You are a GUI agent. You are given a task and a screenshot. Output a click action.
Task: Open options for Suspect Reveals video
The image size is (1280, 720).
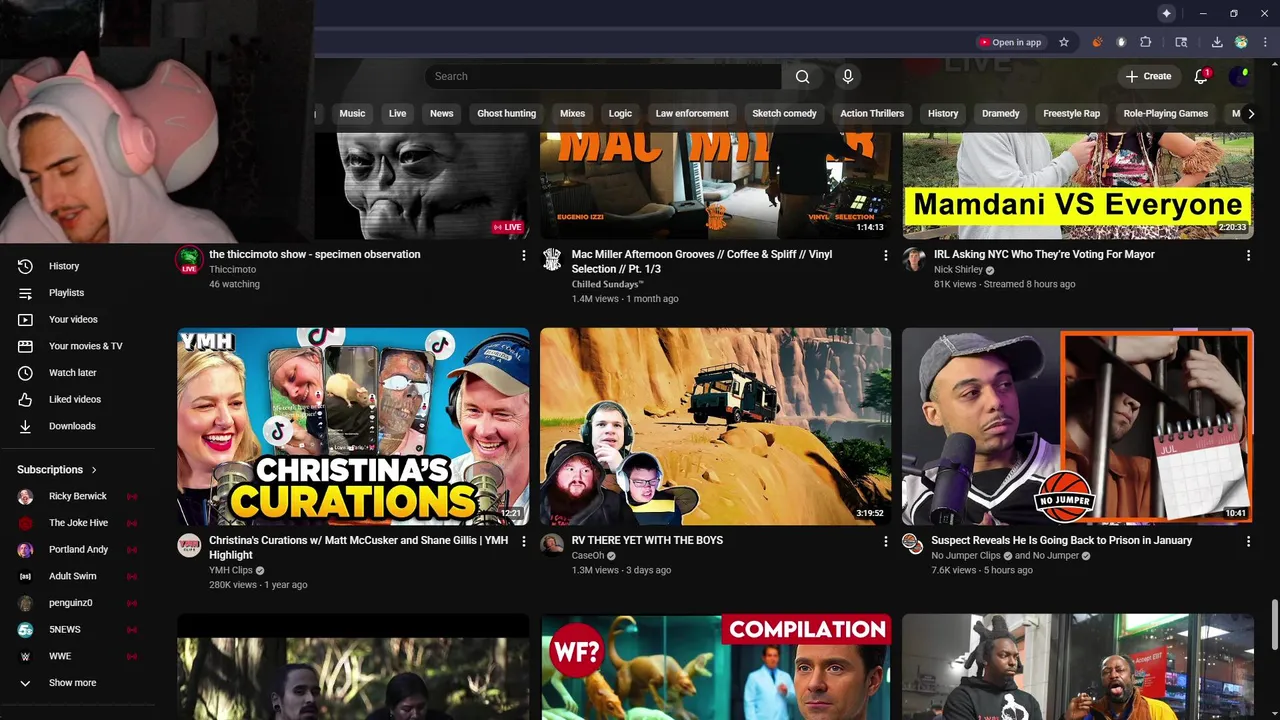pos(1248,541)
